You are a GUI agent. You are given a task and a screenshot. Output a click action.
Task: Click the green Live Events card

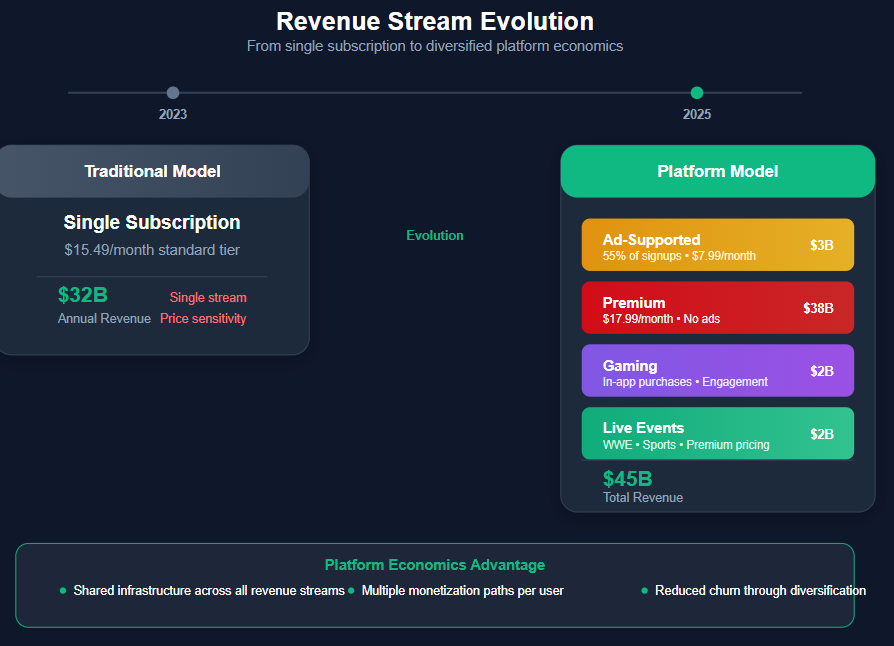[718, 433]
